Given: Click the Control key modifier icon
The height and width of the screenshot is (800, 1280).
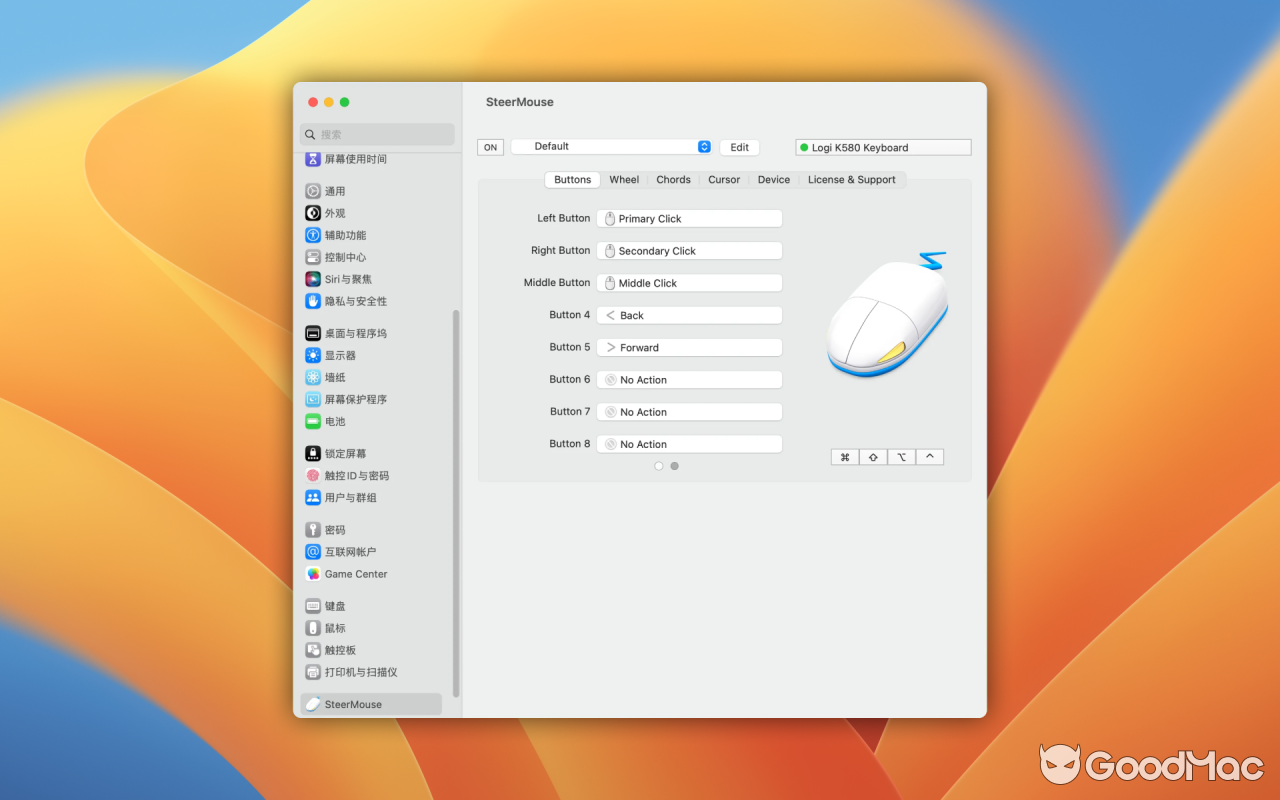Looking at the screenshot, I should point(930,456).
